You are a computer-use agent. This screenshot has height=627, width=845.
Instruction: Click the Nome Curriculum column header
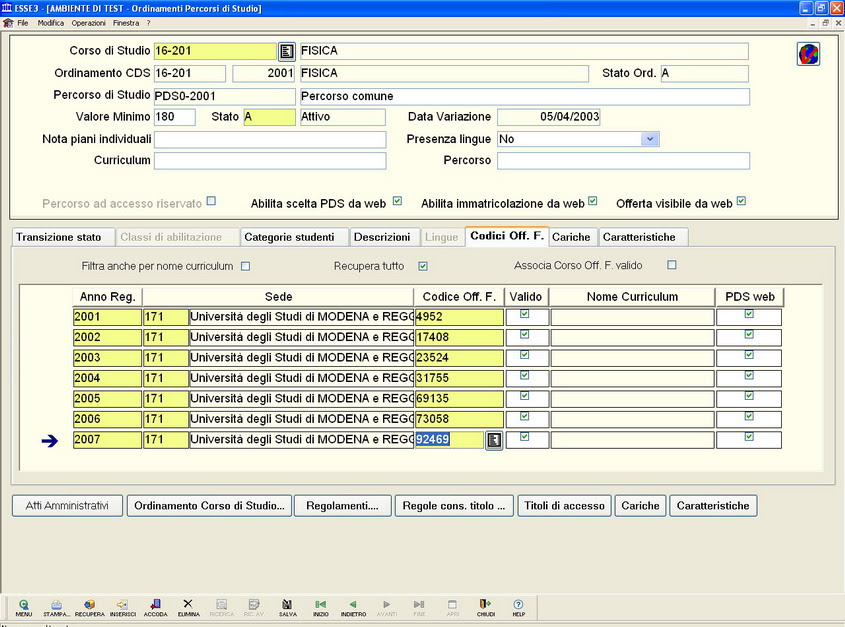coord(632,297)
